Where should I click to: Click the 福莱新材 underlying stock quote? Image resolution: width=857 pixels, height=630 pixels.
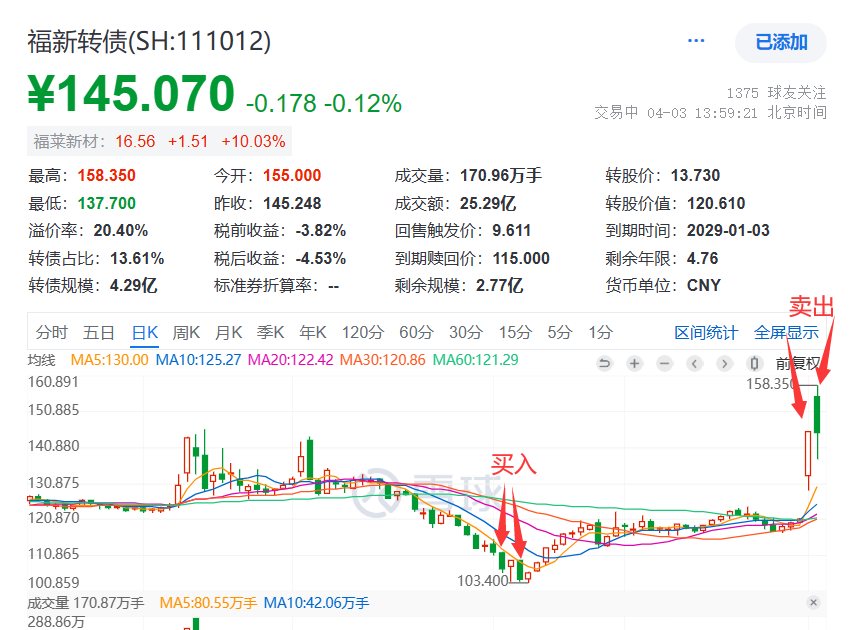(159, 142)
